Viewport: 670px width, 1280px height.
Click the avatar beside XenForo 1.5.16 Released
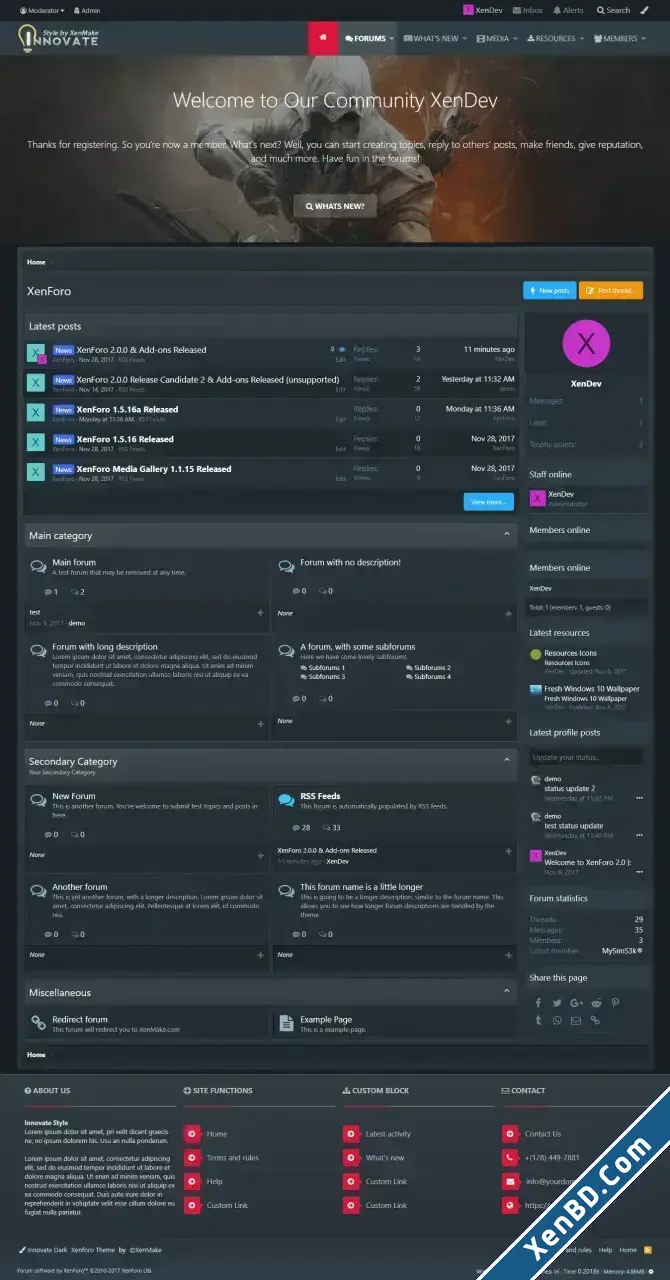tap(36, 442)
